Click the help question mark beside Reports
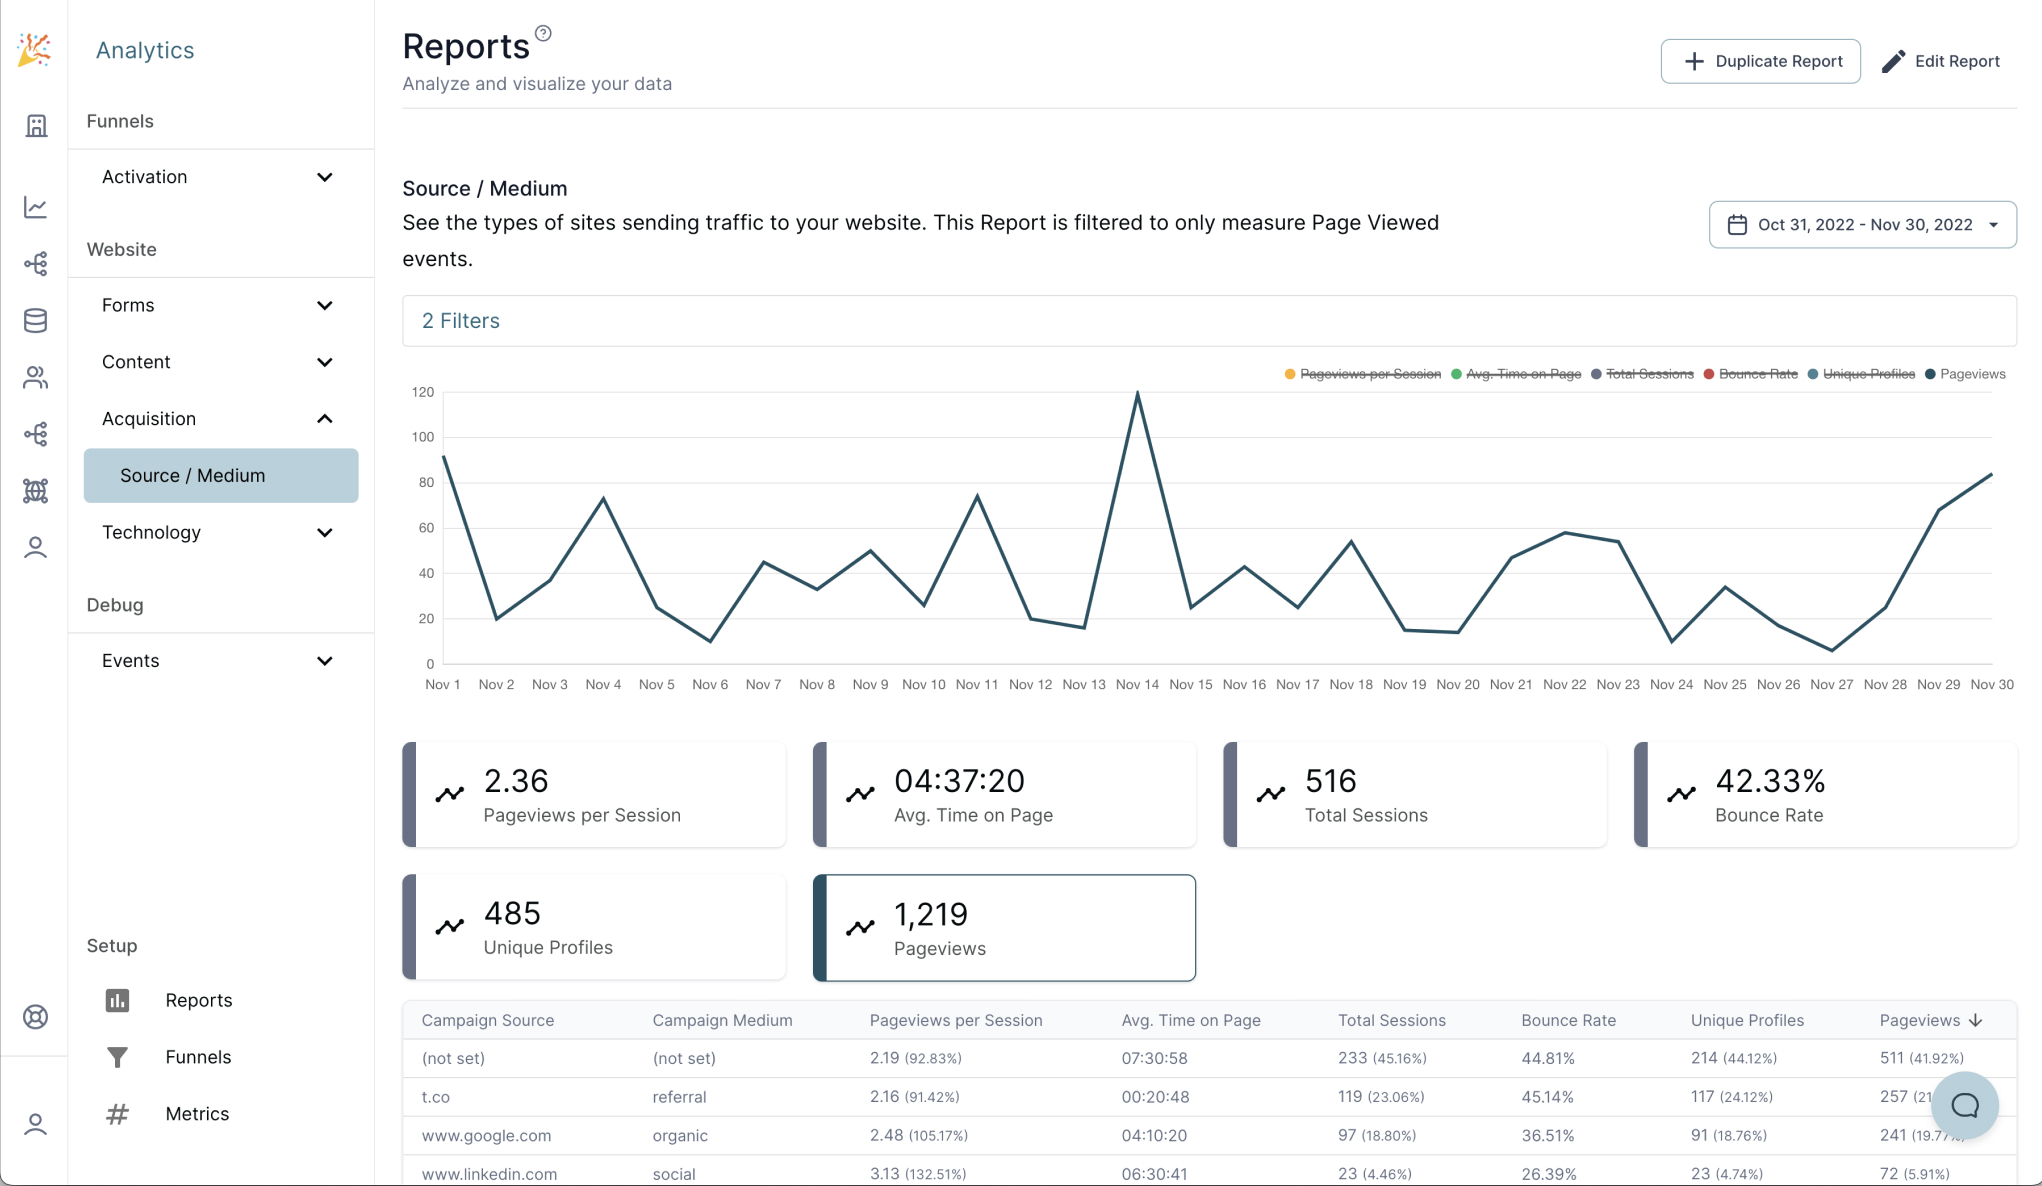Viewport: 2042px width, 1186px height. pos(543,34)
